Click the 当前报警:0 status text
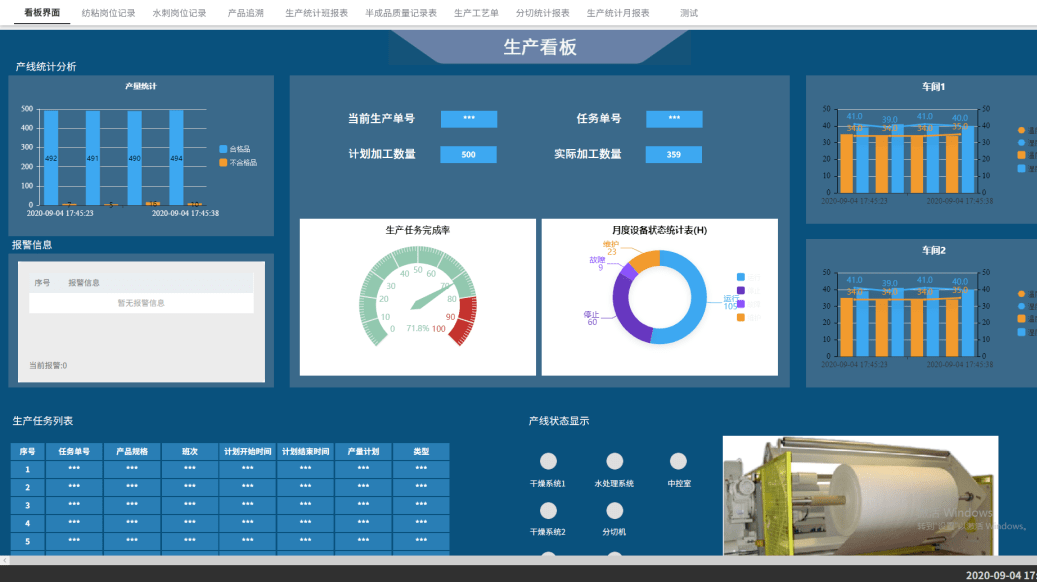1037x582 pixels. [48, 365]
